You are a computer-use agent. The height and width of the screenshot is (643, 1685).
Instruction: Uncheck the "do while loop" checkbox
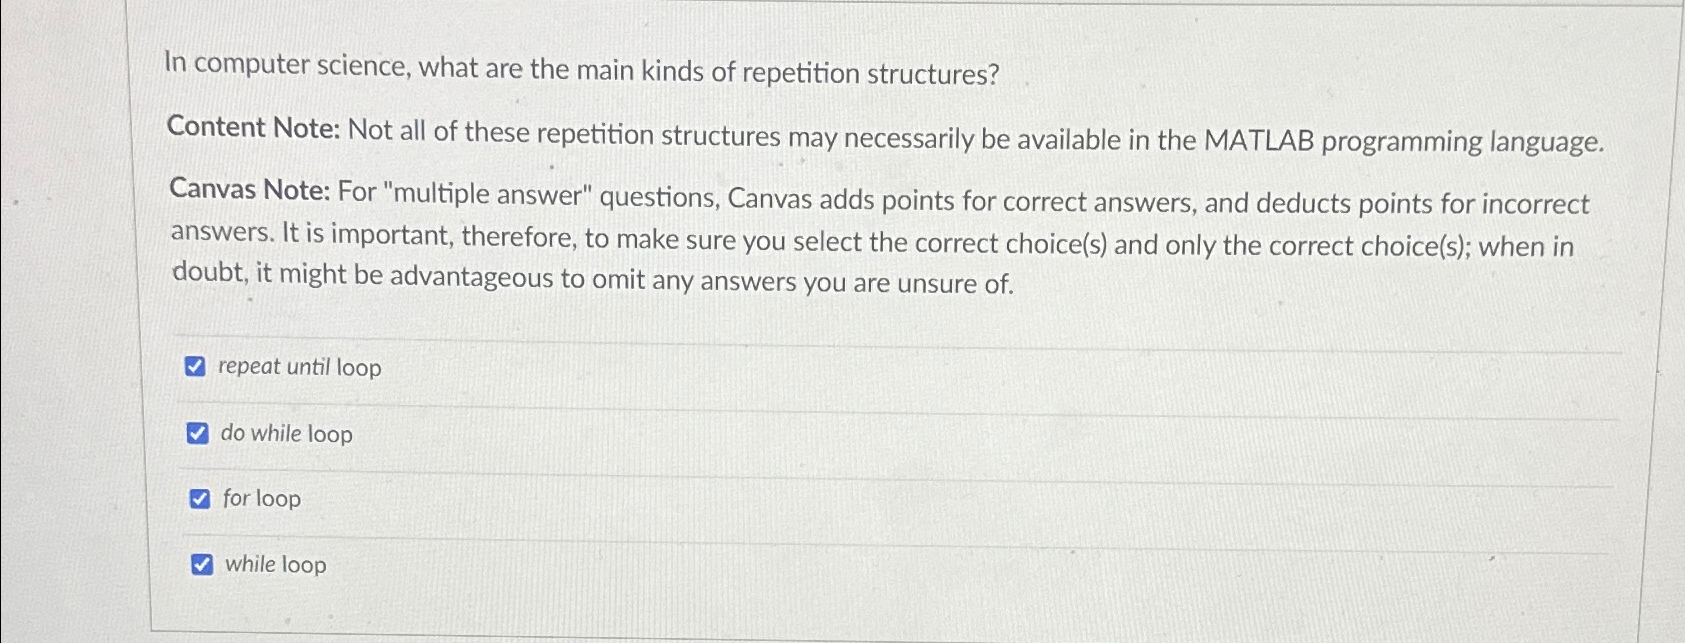click(197, 433)
